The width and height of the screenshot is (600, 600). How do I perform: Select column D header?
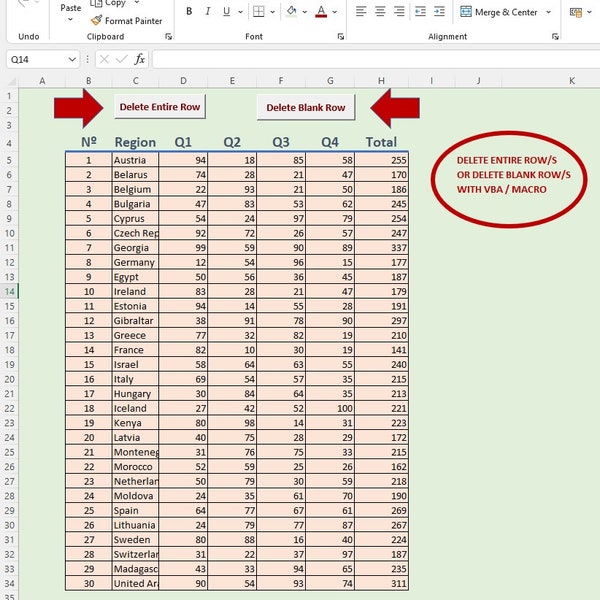pyautogui.click(x=183, y=81)
